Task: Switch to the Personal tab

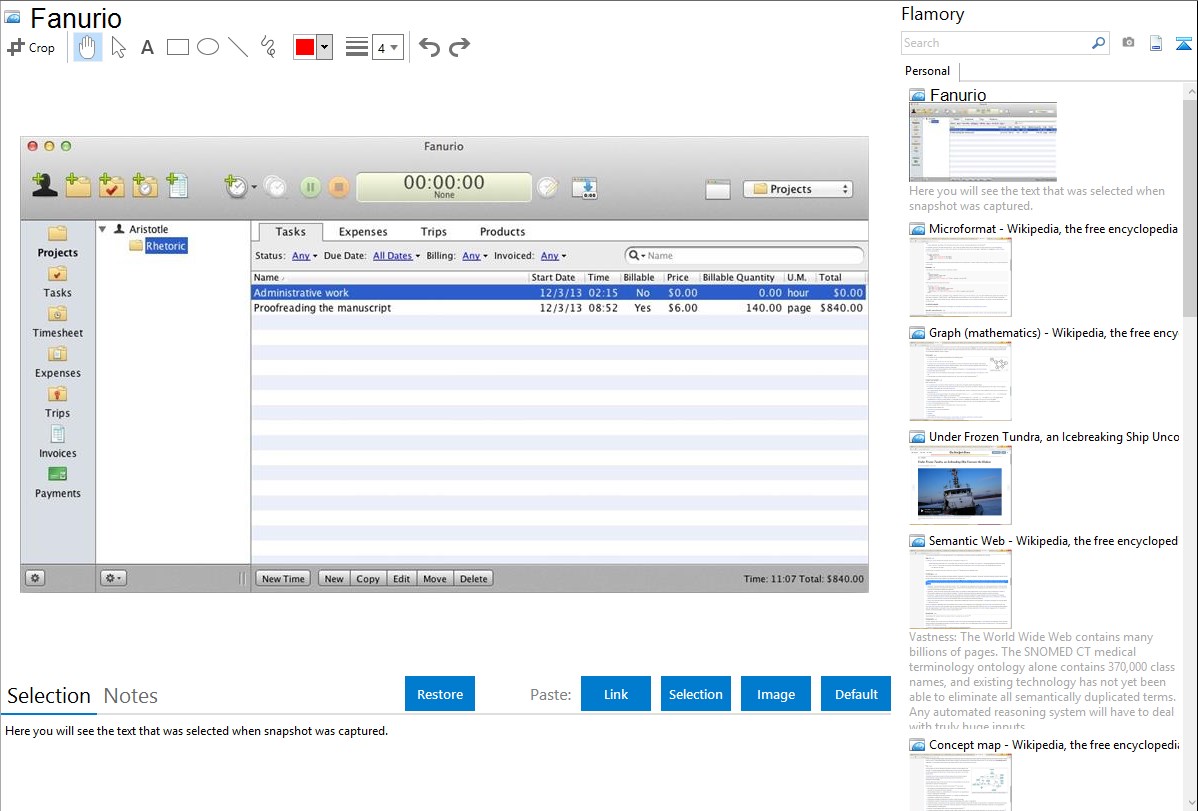Action: click(928, 71)
